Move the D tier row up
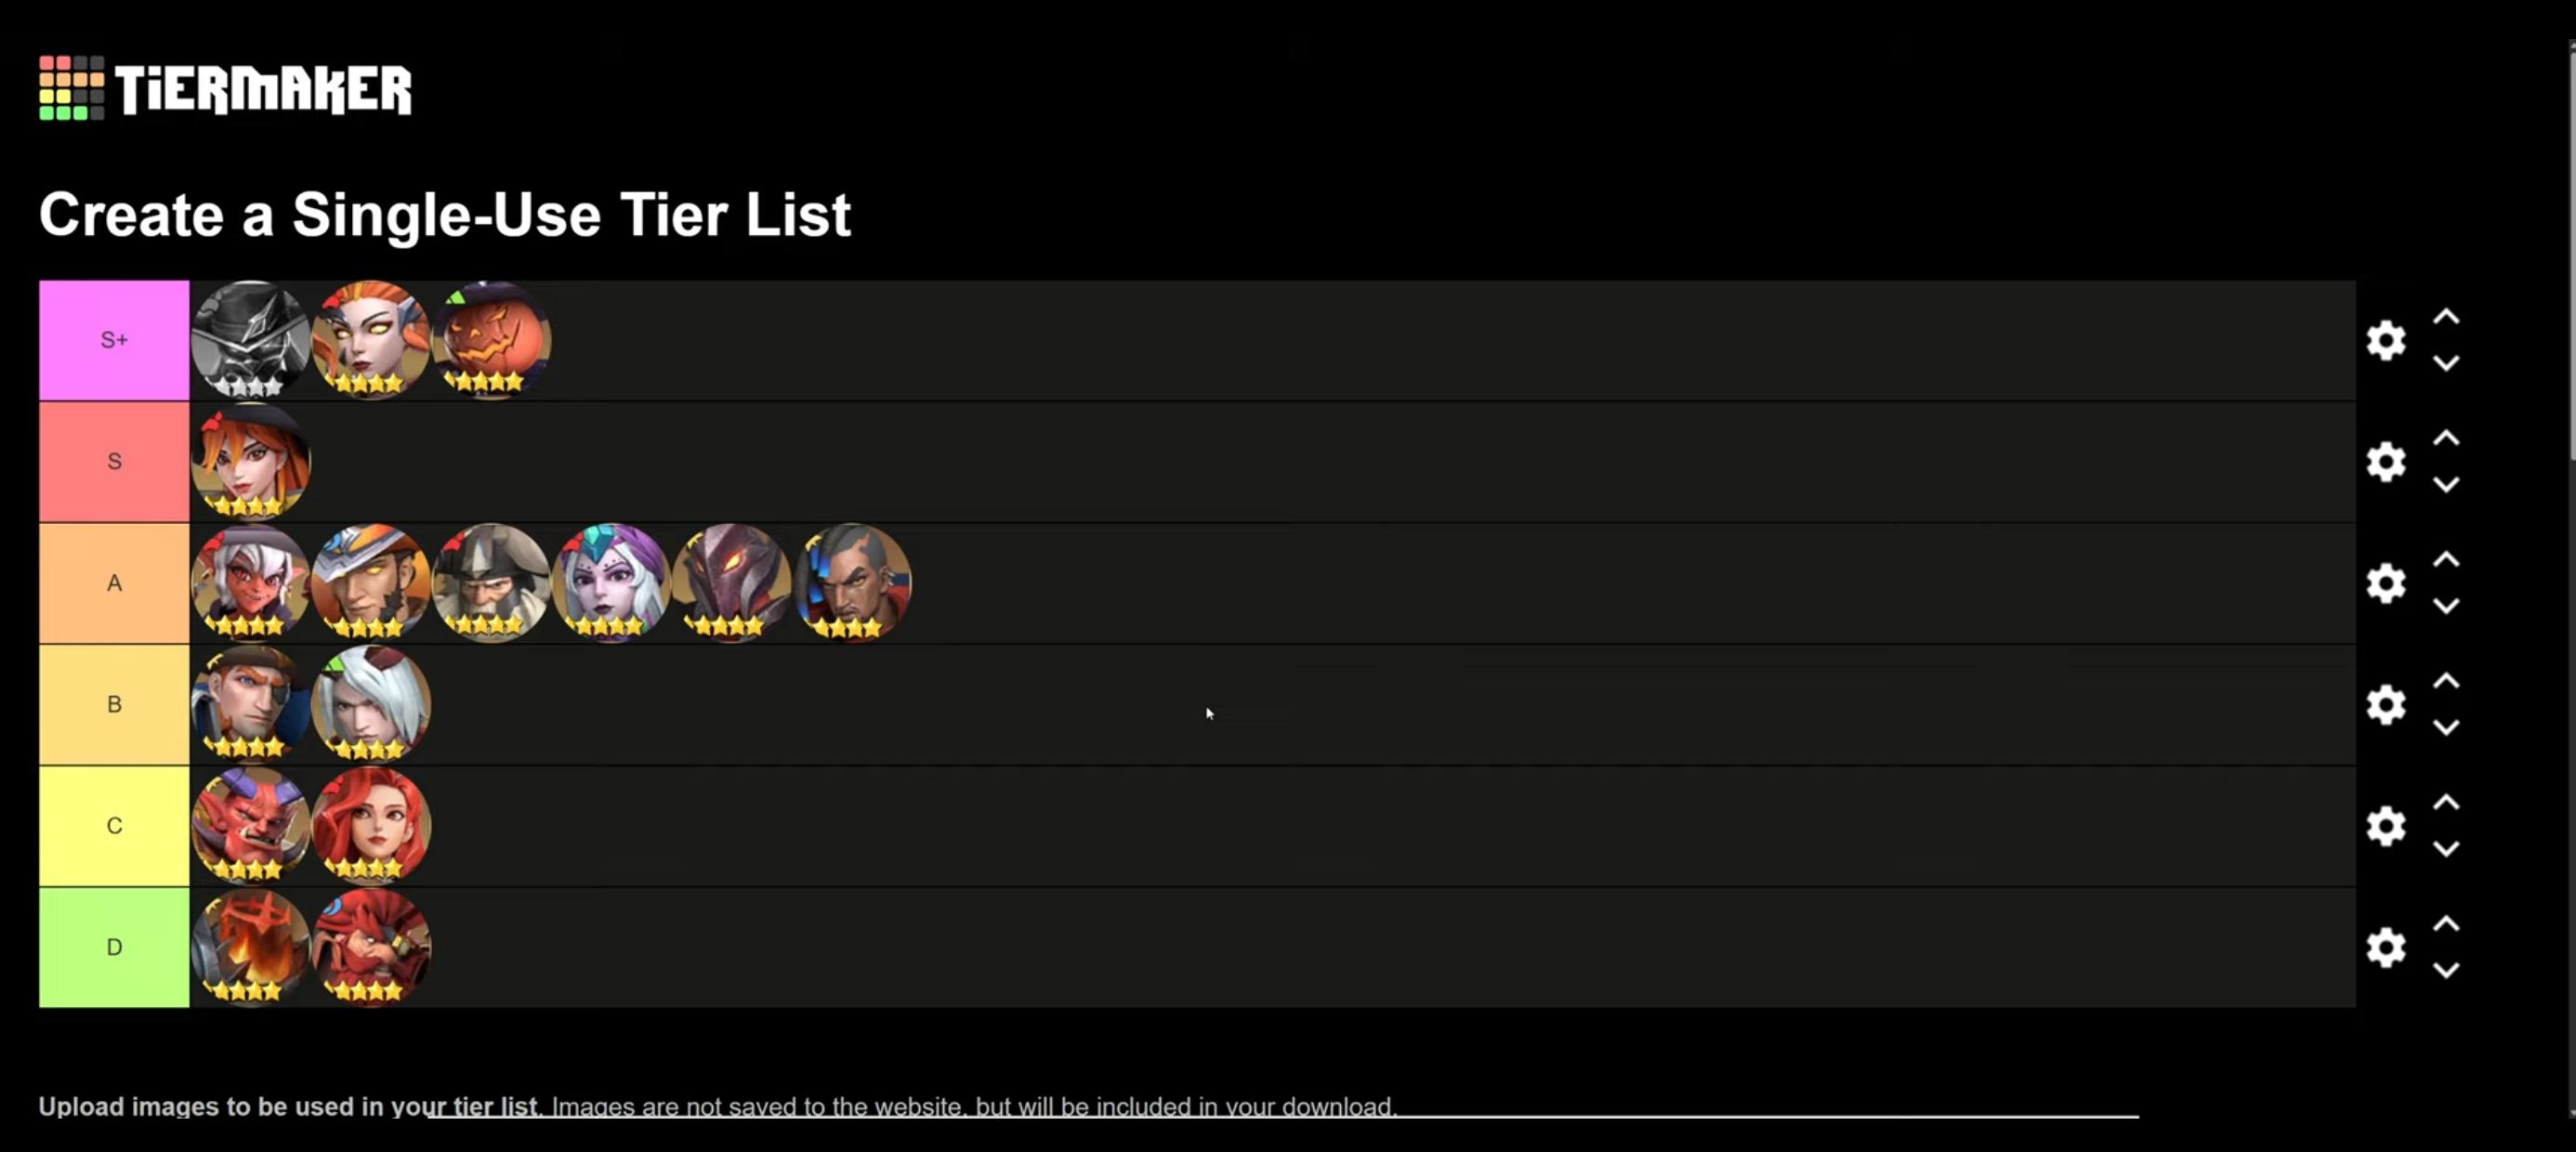The image size is (2576, 1152). (x=2446, y=924)
